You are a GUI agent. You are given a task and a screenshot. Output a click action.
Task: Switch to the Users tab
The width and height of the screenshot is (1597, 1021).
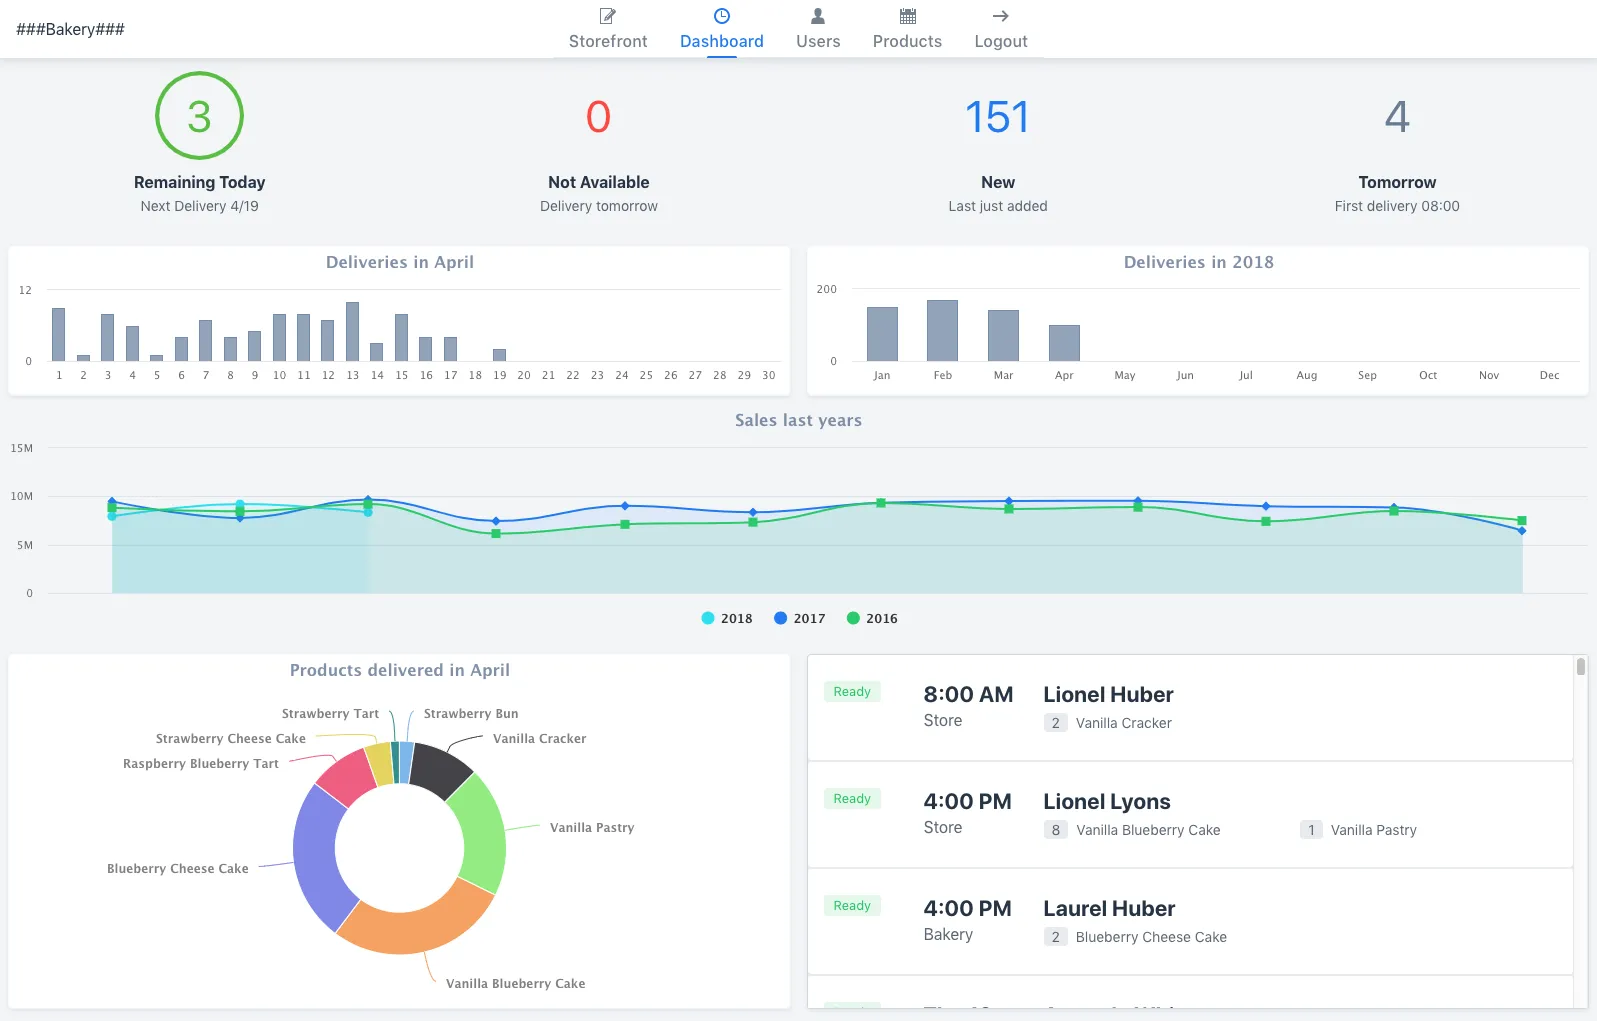[x=817, y=41]
